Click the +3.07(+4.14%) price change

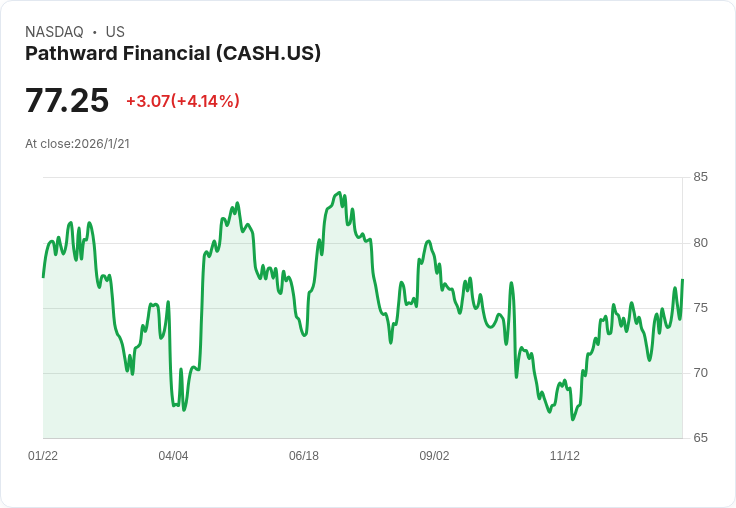coord(183,101)
